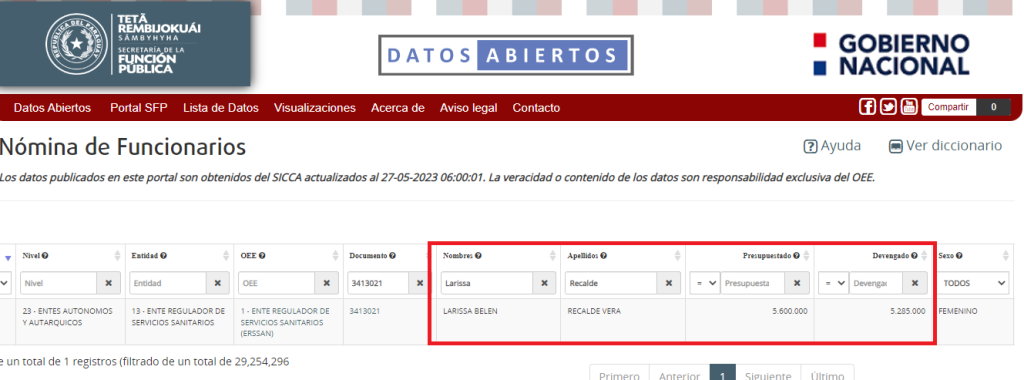
Task: Open the Facebook social icon
Action: [x=867, y=107]
